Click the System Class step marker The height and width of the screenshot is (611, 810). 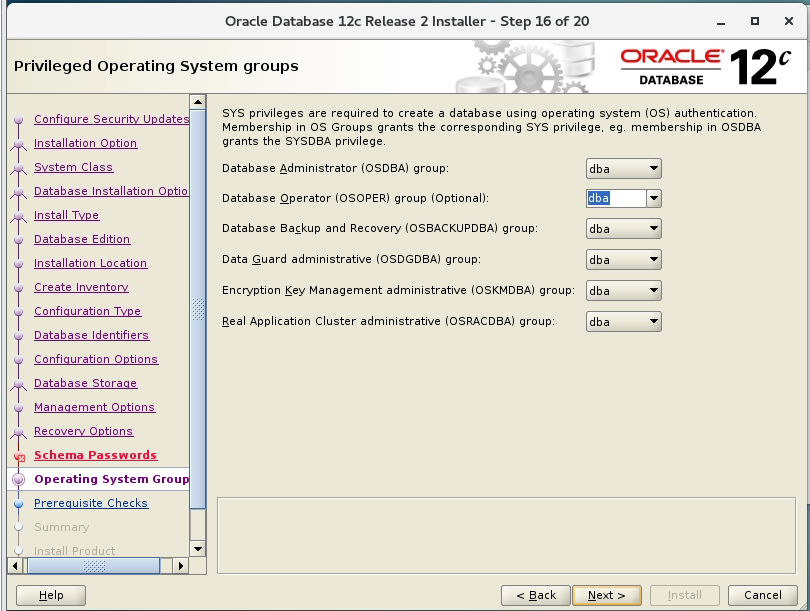(x=19, y=168)
